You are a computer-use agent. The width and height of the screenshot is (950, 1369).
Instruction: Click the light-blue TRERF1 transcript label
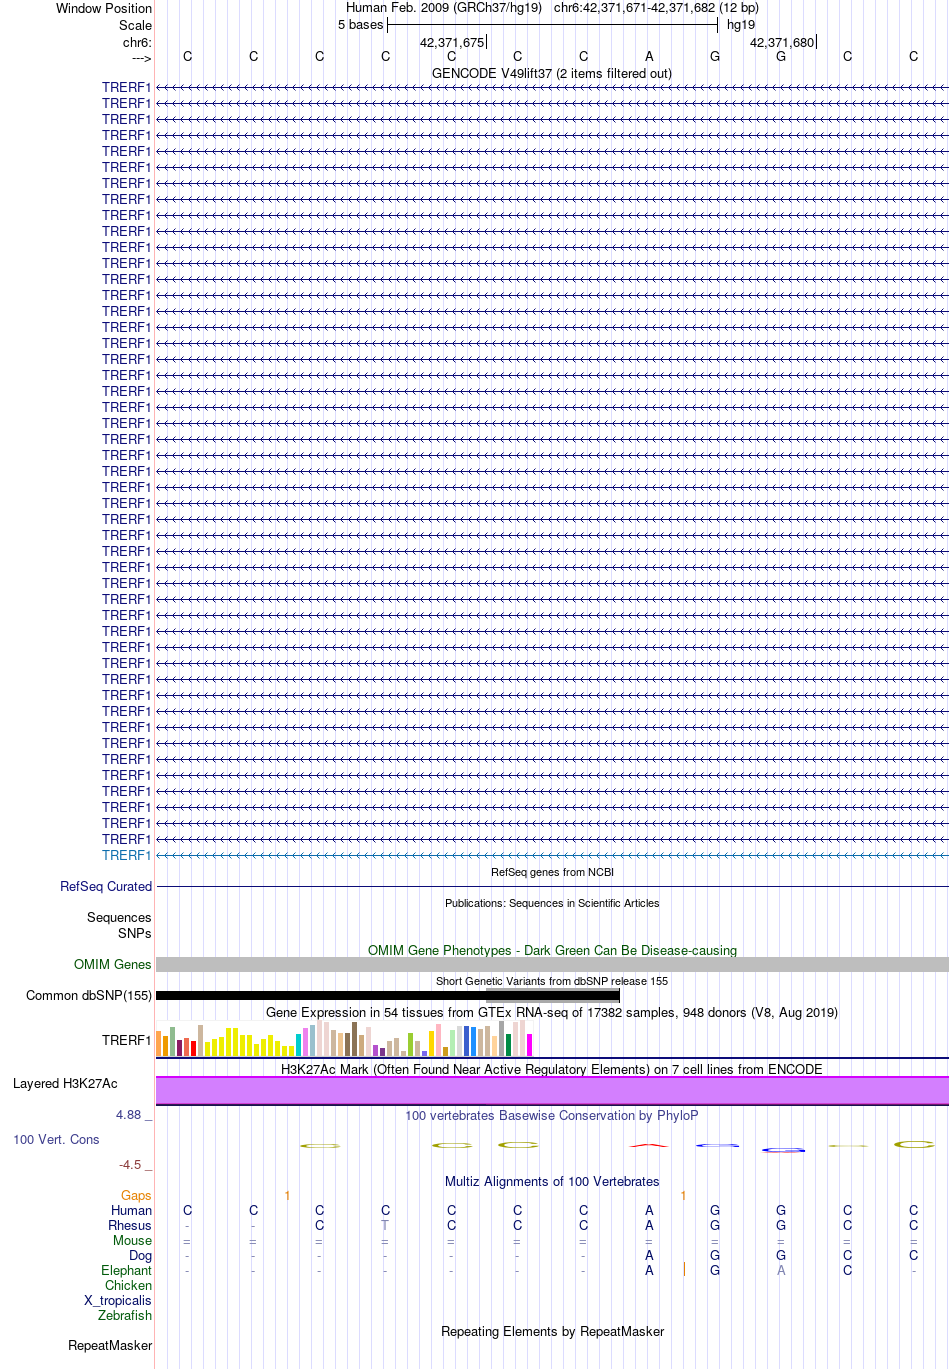(126, 855)
